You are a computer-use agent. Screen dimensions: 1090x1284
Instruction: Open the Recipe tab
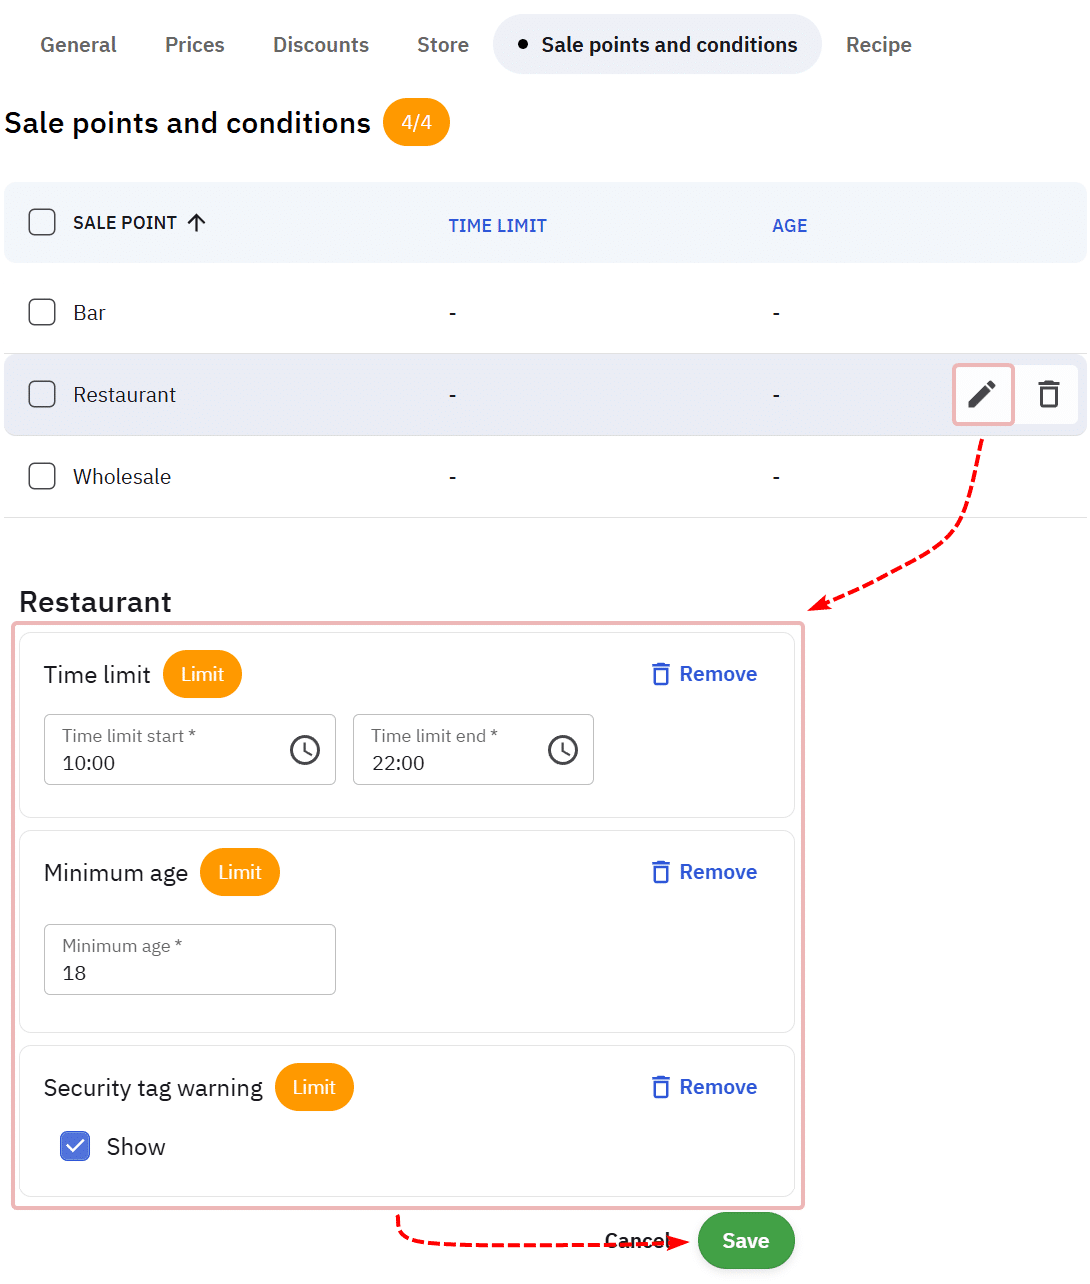click(x=878, y=45)
